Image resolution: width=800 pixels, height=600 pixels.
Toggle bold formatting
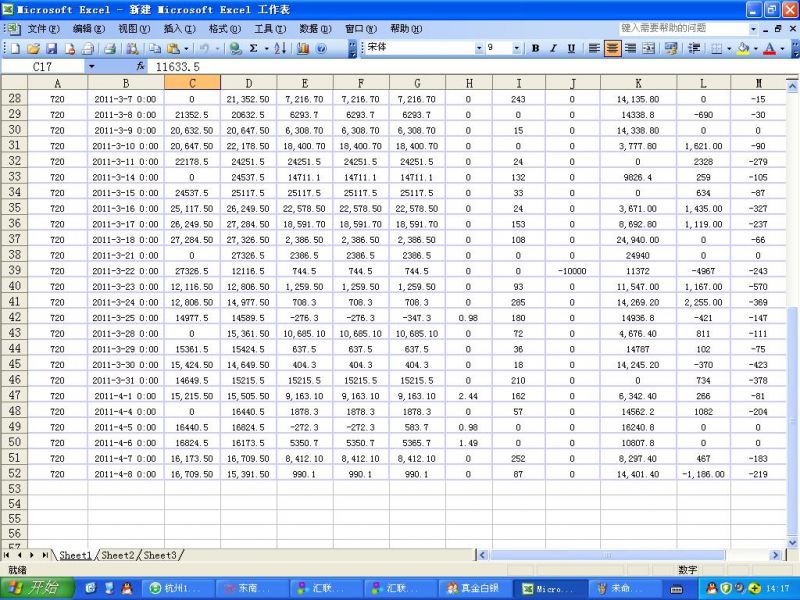pyautogui.click(x=535, y=47)
